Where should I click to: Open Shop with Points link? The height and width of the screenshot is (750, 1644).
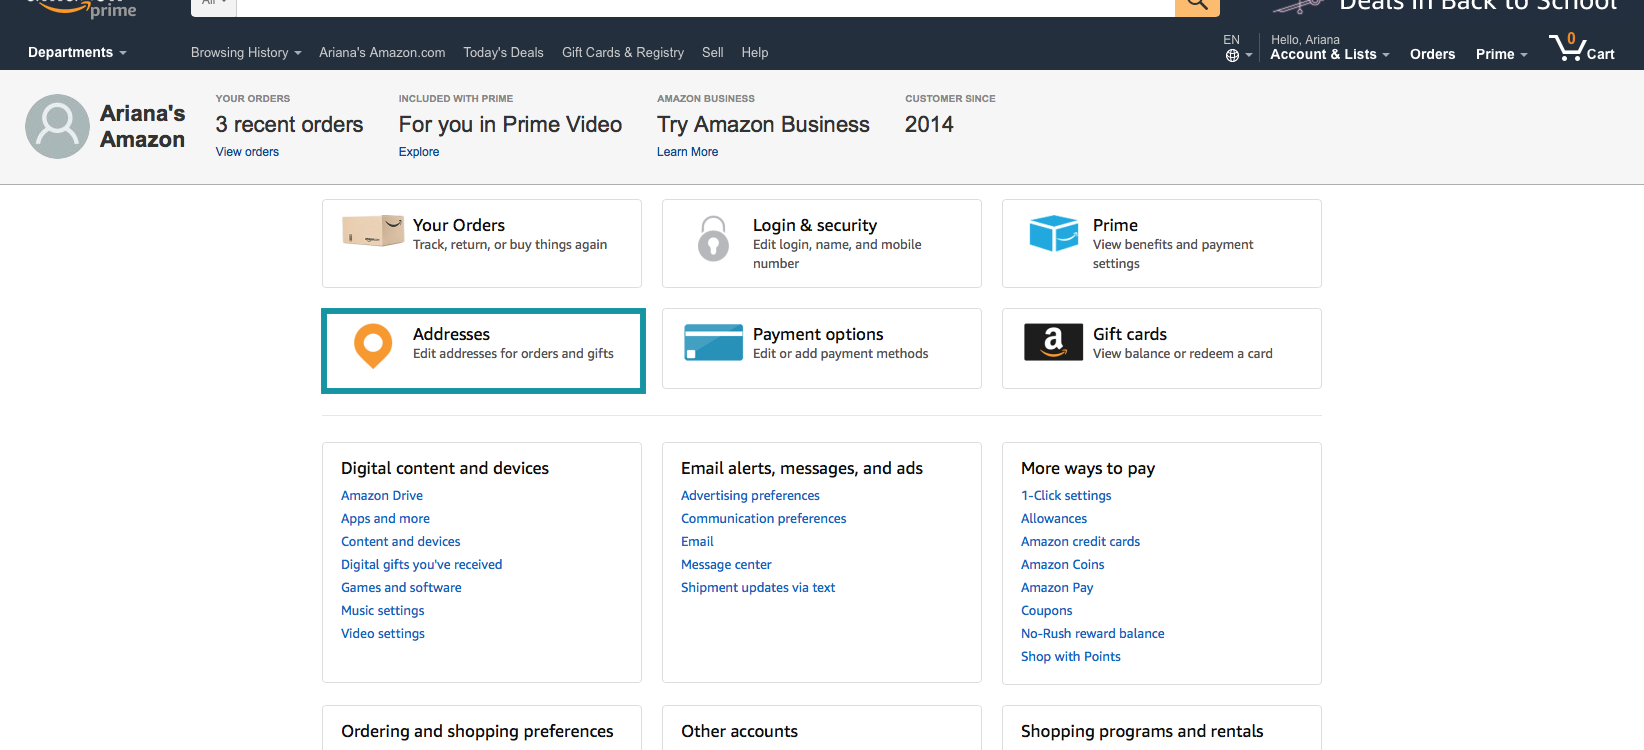tap(1071, 656)
